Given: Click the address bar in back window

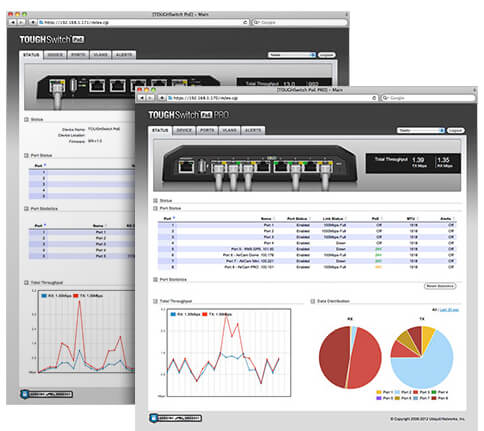Looking at the screenshot, I should click(x=144, y=22).
